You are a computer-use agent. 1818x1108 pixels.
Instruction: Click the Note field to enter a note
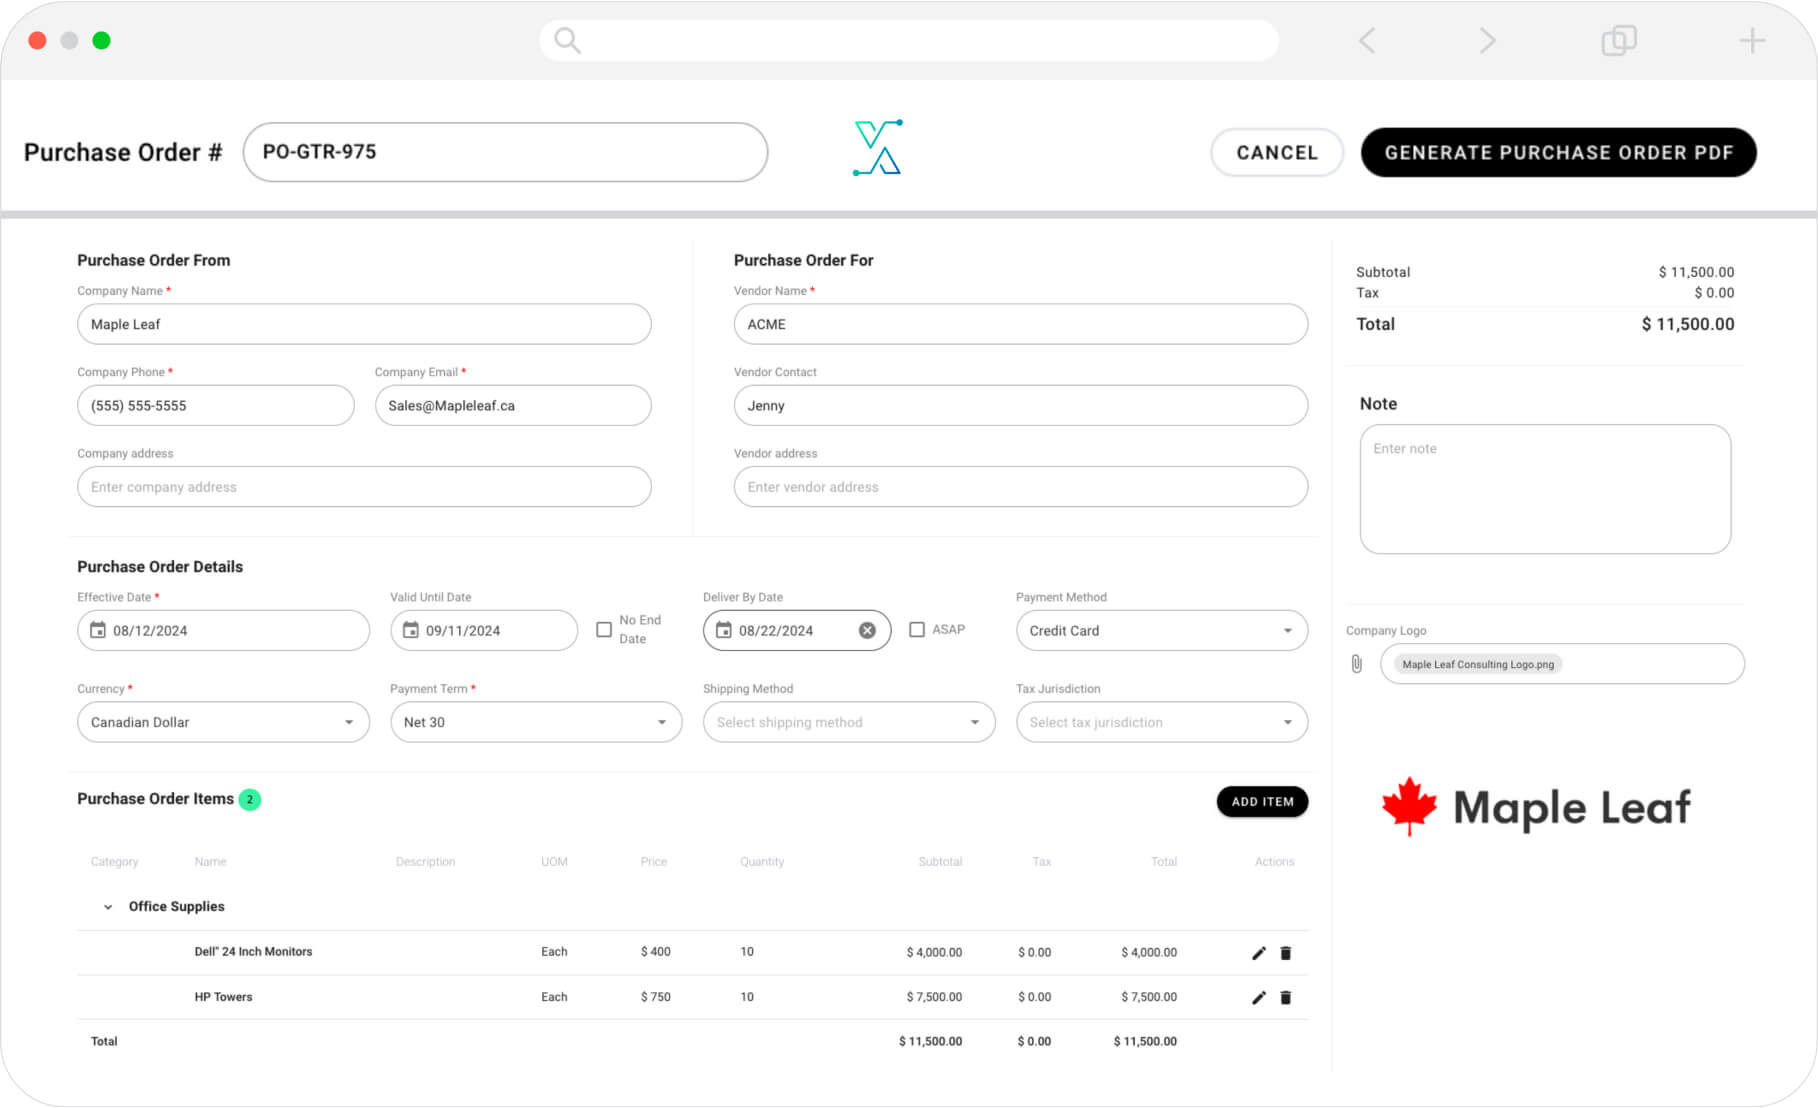click(x=1544, y=489)
